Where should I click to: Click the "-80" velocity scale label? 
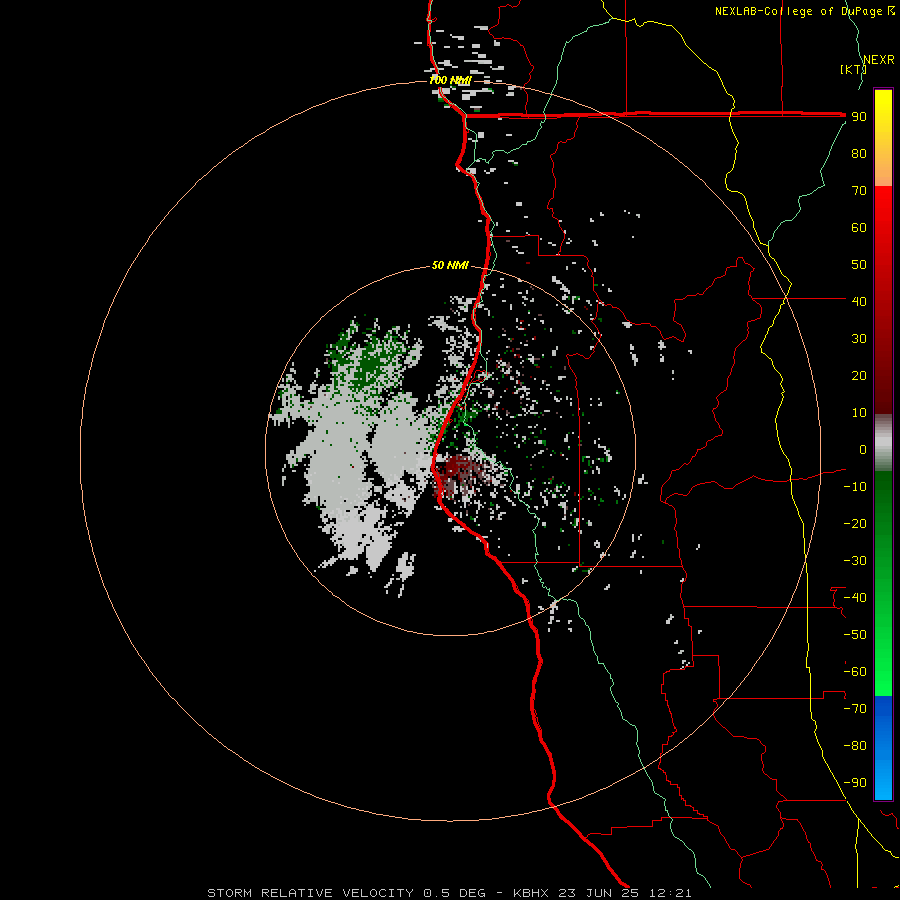pyautogui.click(x=855, y=746)
